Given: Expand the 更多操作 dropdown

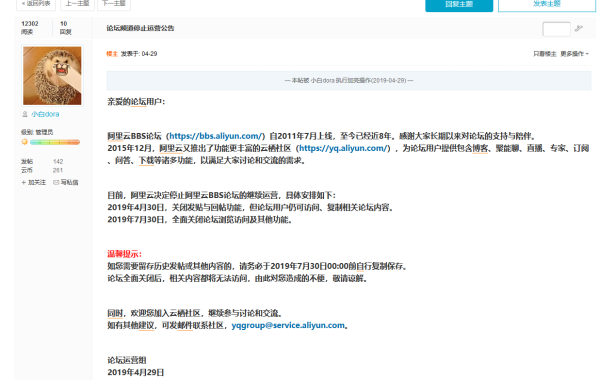Looking at the screenshot, I should (x=574, y=54).
